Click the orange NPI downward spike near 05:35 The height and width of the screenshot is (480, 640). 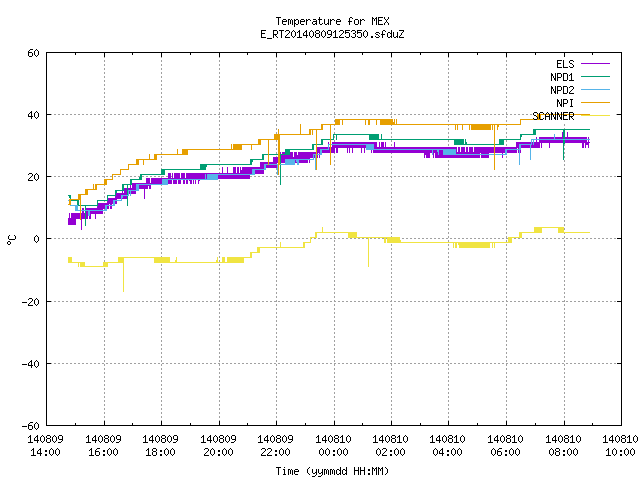click(x=494, y=148)
